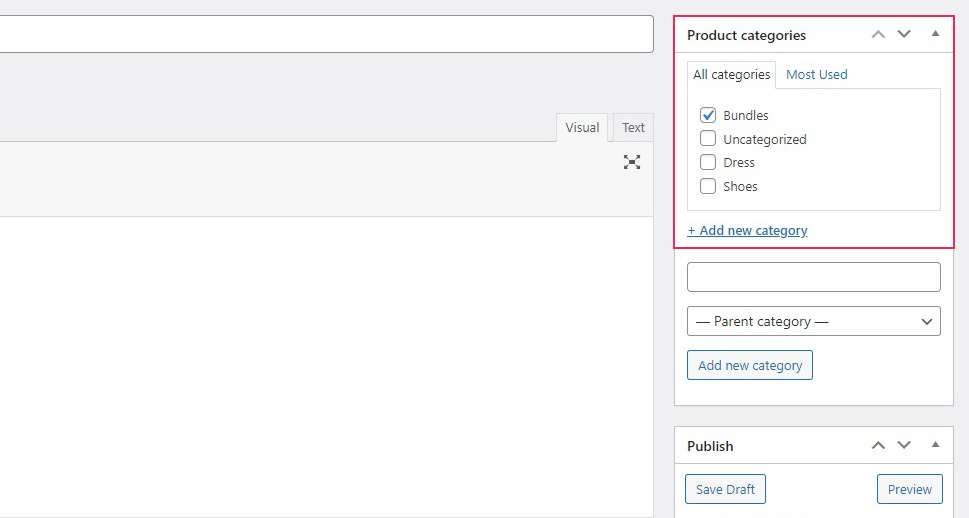Uncheck the Bundles category
This screenshot has width=969, height=518.
[708, 115]
